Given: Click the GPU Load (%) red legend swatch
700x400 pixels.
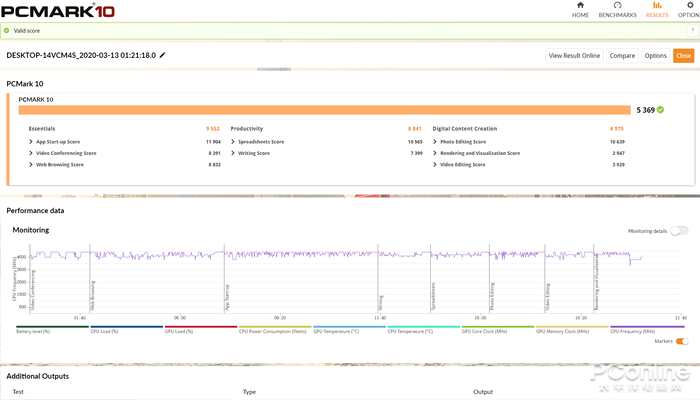Looking at the screenshot, I should coord(201,327).
